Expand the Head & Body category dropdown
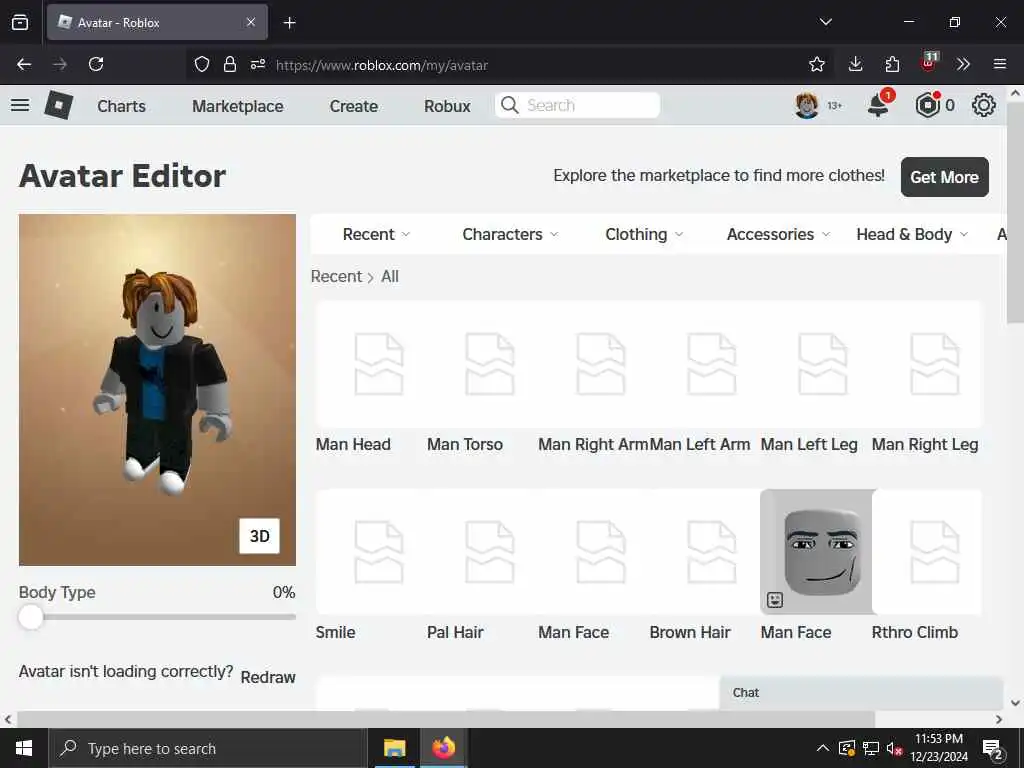This screenshot has width=1024, height=768. (x=912, y=234)
